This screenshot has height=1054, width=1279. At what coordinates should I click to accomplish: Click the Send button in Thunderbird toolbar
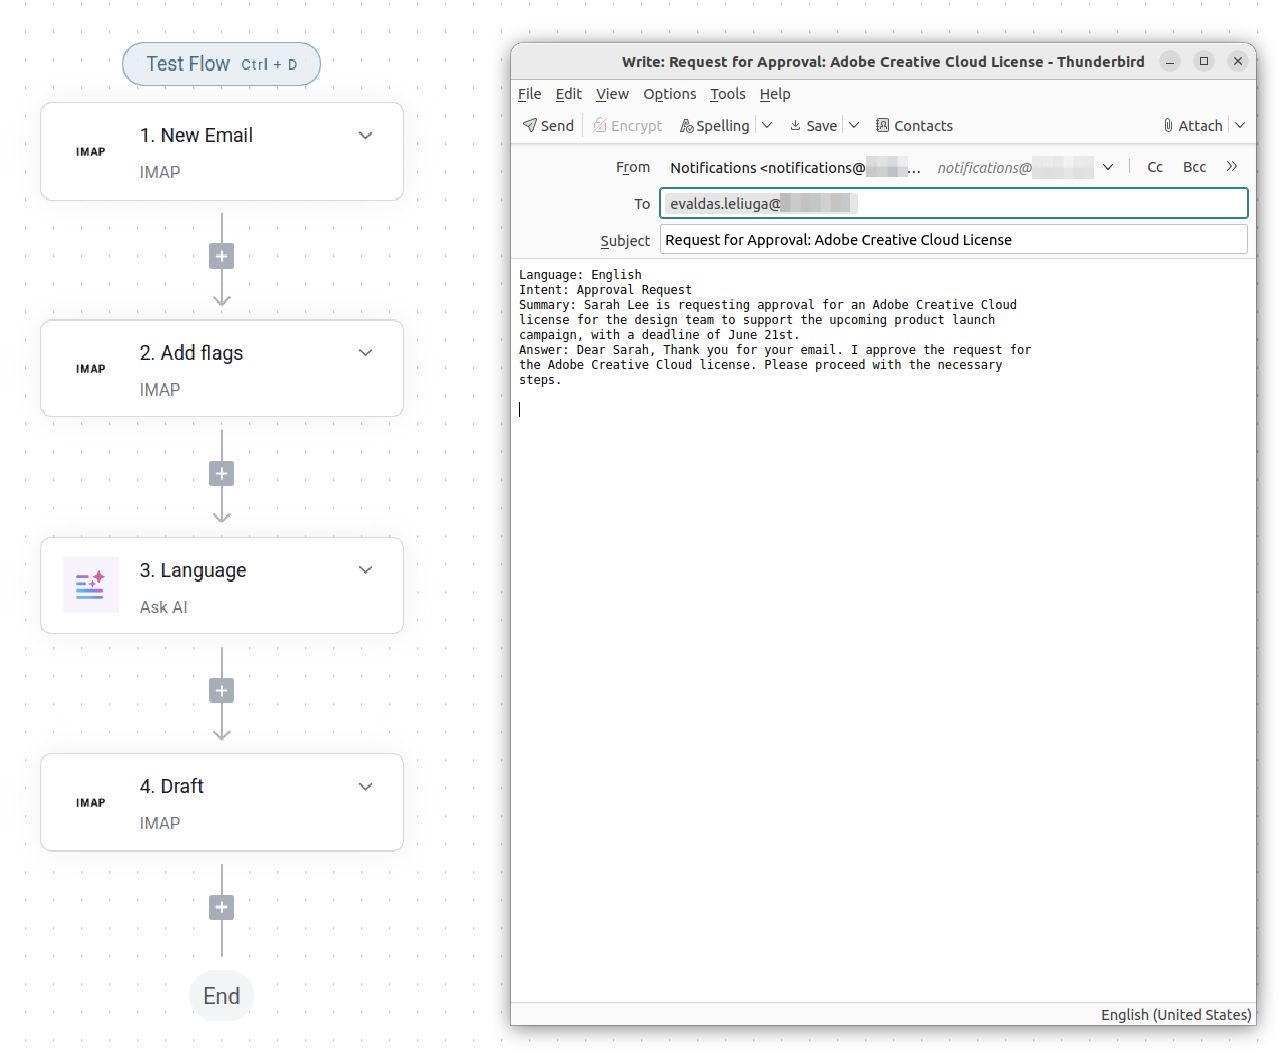click(548, 125)
